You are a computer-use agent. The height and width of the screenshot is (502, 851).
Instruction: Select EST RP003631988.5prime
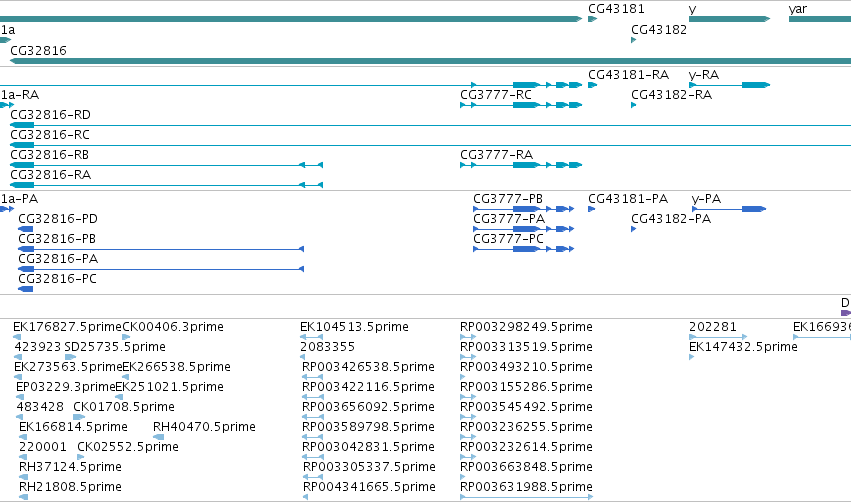(526, 487)
